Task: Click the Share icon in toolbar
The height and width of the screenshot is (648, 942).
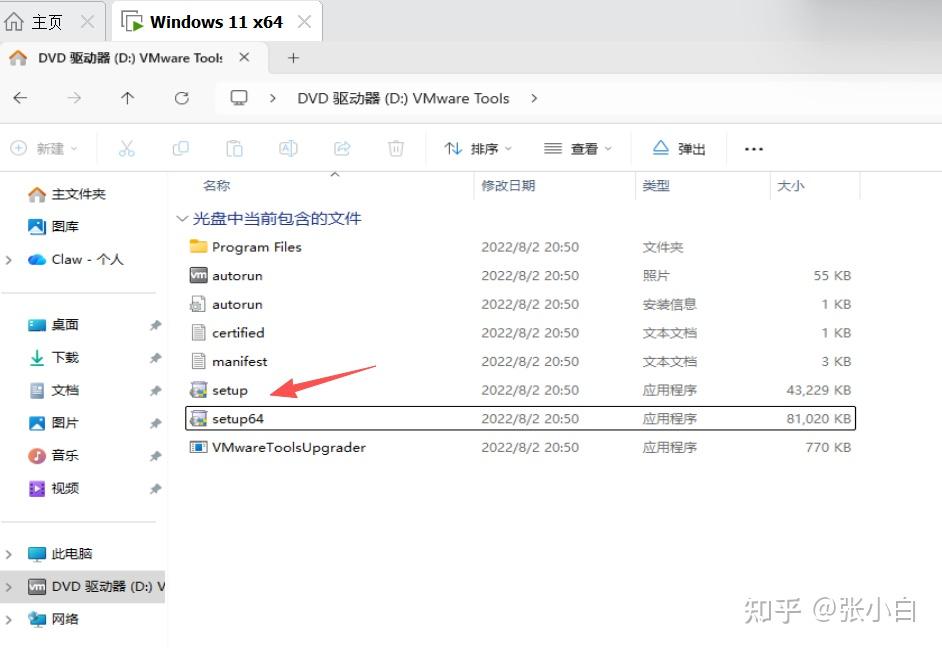Action: [342, 148]
